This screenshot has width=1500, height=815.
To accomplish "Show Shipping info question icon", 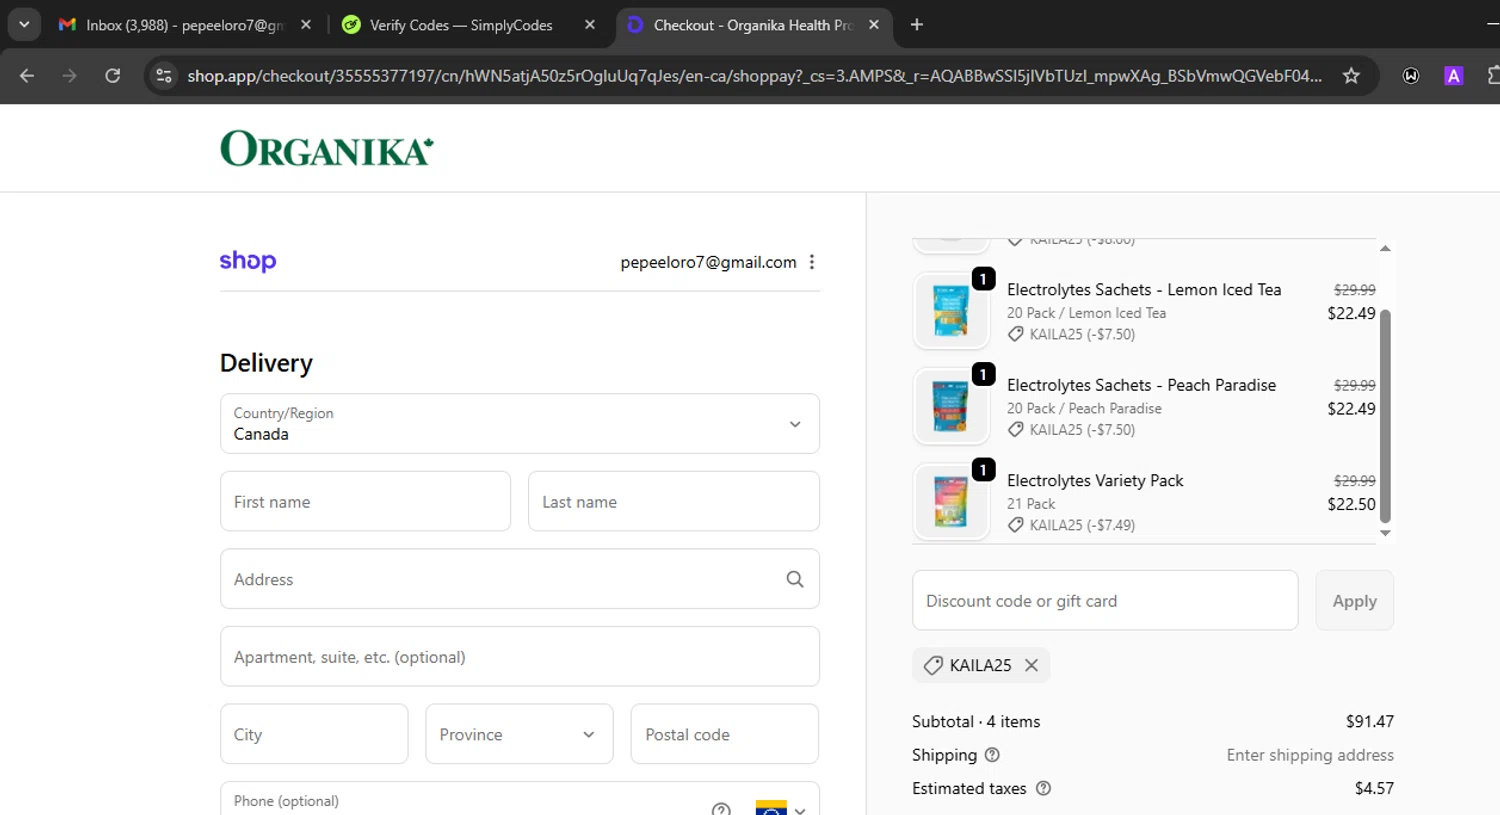I will (x=992, y=755).
